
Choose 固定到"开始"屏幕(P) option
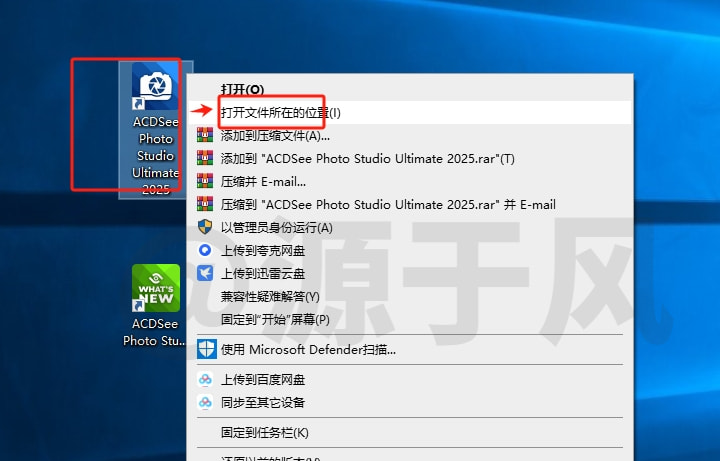(275, 319)
